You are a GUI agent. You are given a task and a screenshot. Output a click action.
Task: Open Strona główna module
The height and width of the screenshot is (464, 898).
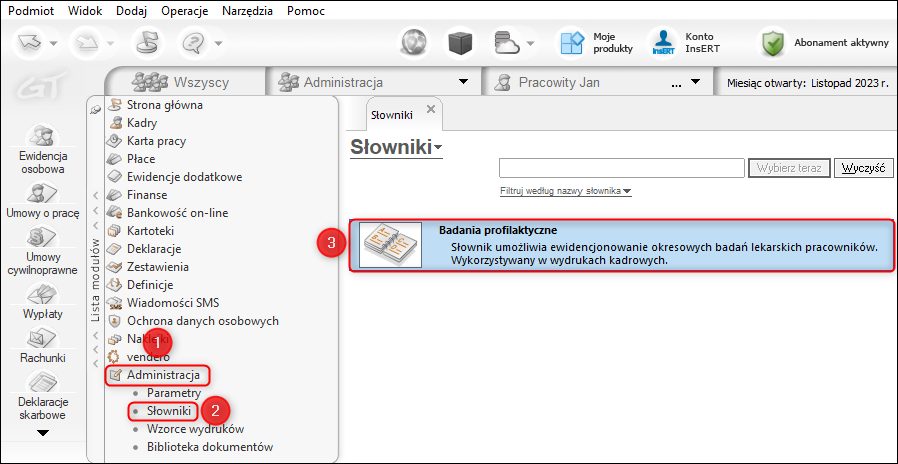(165, 105)
